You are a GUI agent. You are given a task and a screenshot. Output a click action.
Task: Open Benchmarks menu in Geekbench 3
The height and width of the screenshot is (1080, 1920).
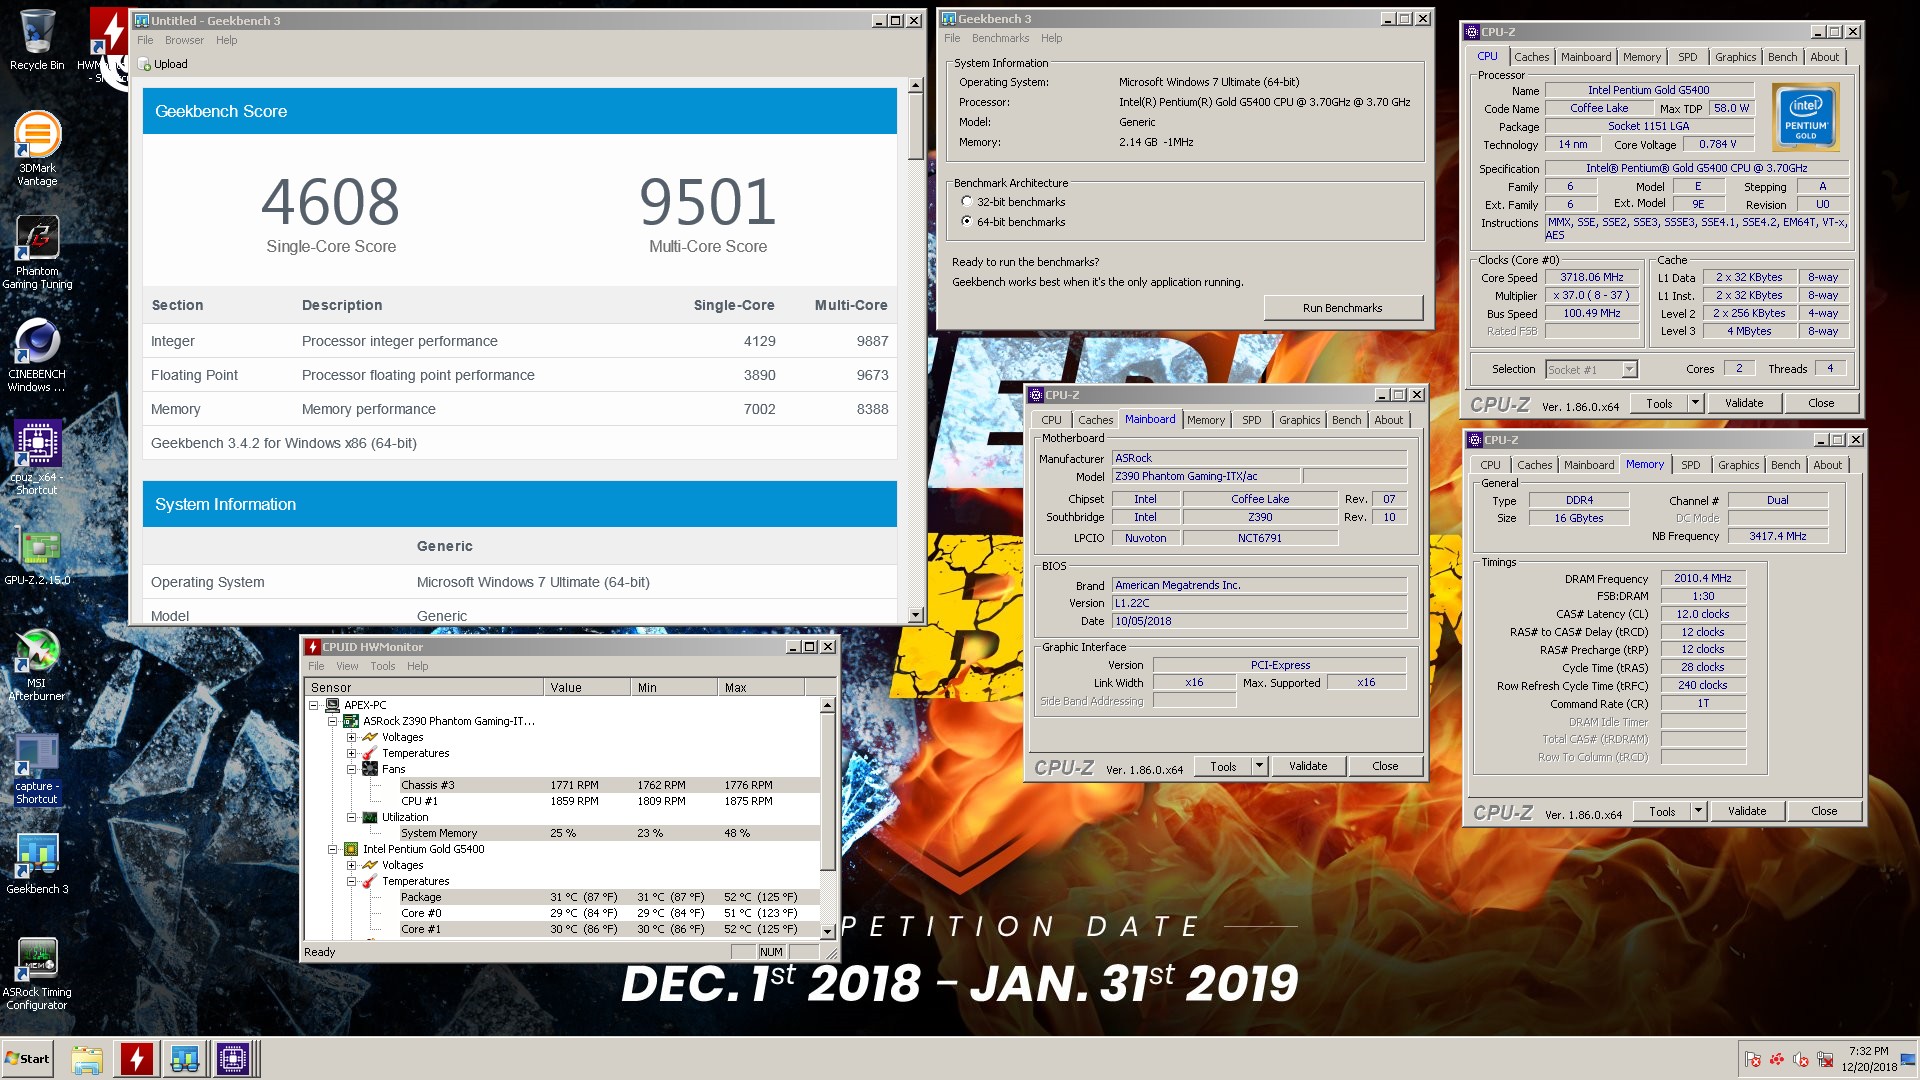point(1000,38)
